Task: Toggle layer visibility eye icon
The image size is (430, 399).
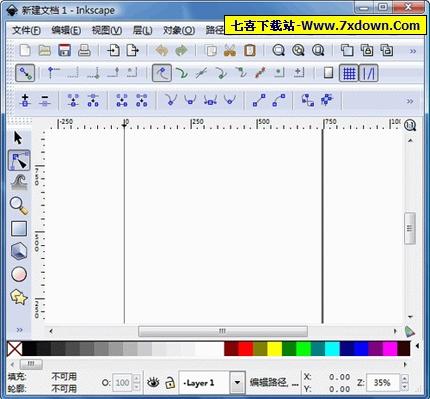Action: 153,382
